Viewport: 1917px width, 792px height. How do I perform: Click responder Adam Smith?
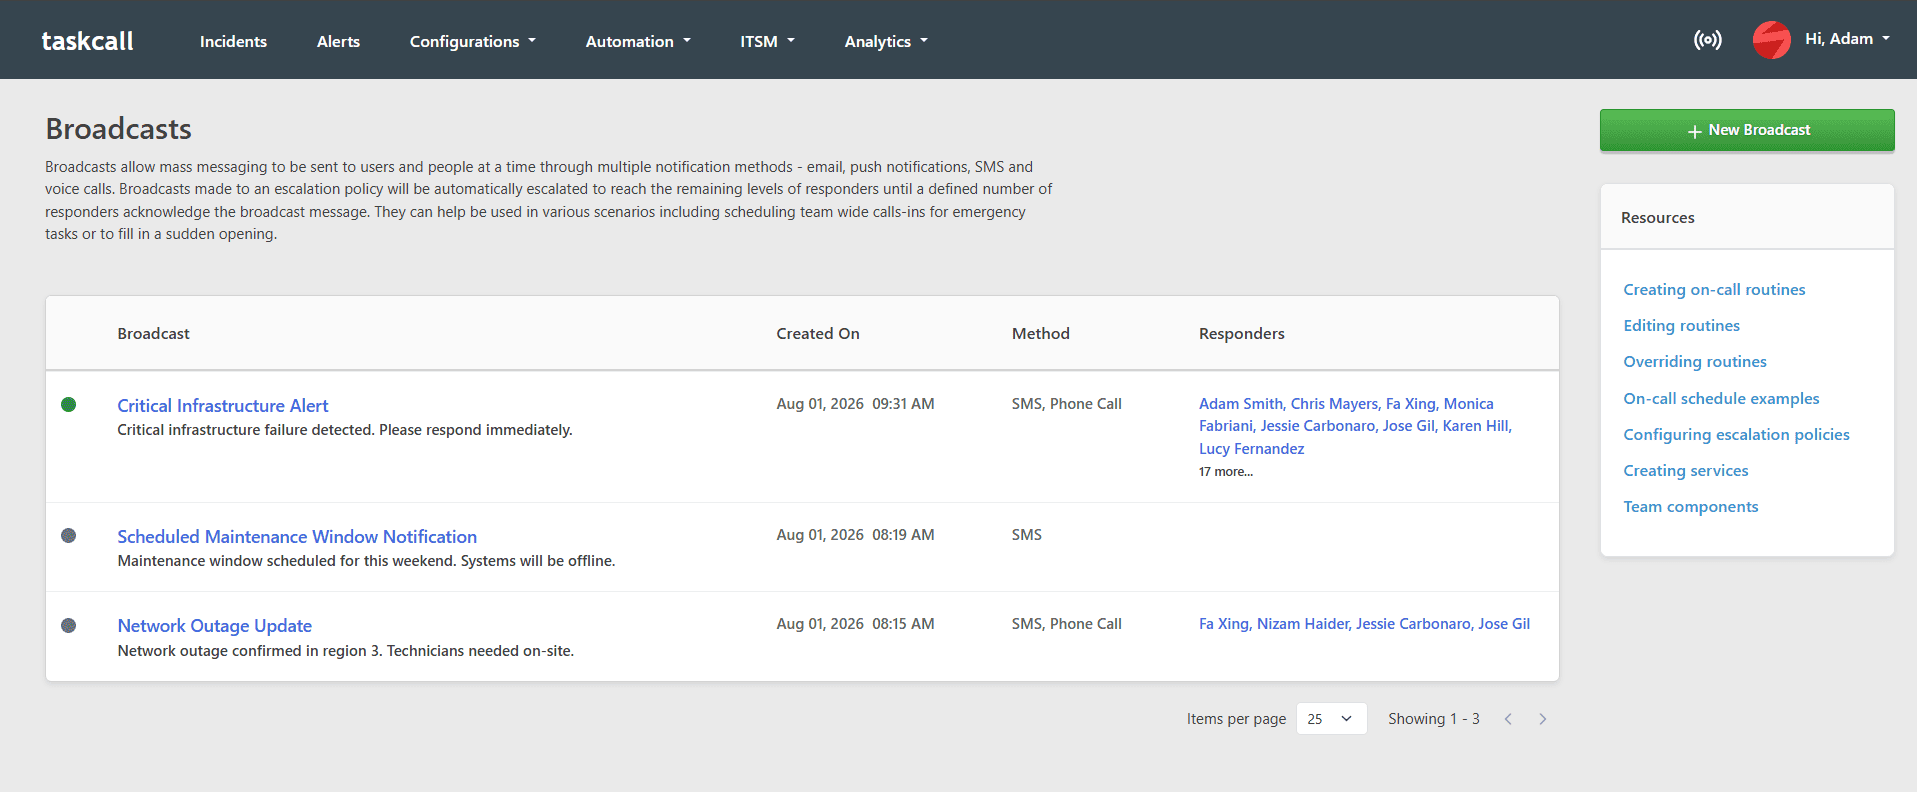coord(1240,404)
